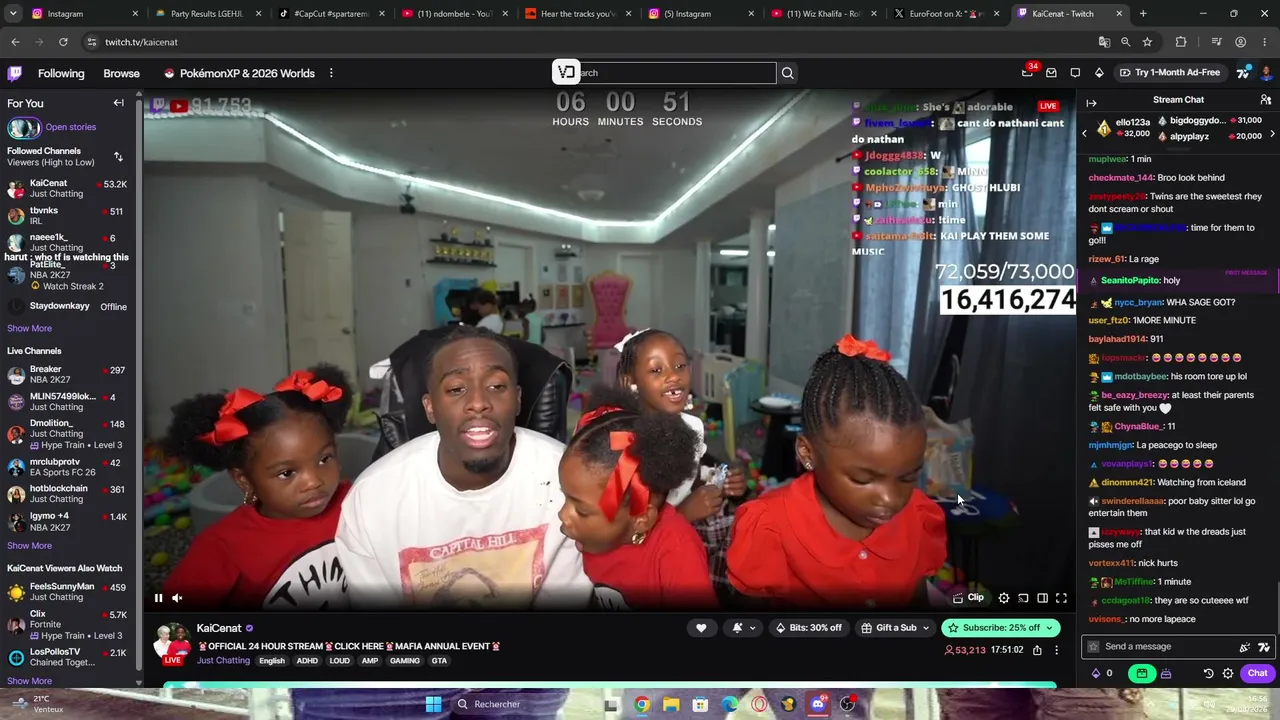The width and height of the screenshot is (1280, 720).
Task: Sort followed channels by viewers
Action: click(118, 157)
